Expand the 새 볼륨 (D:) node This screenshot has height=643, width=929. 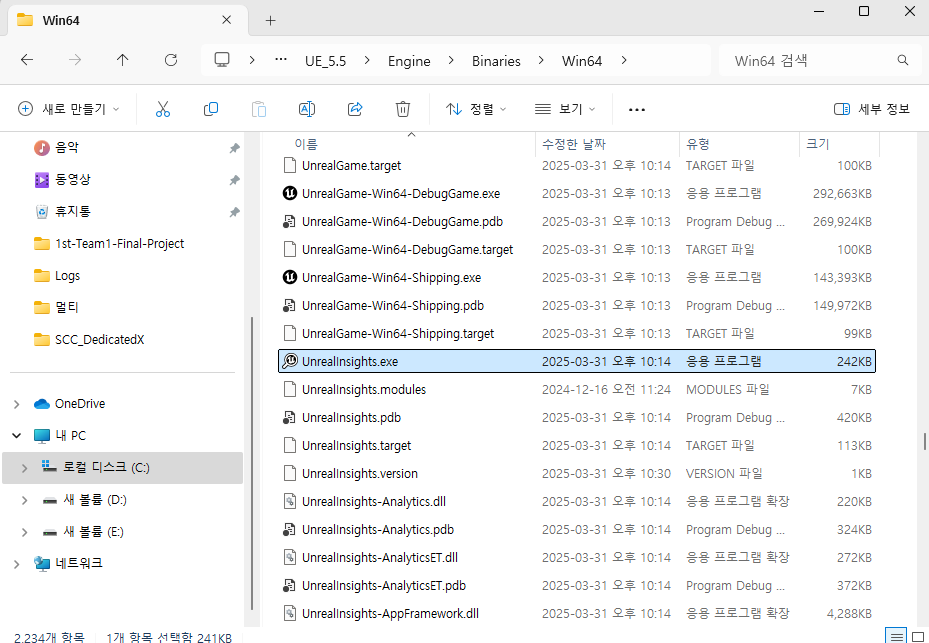tap(24, 500)
